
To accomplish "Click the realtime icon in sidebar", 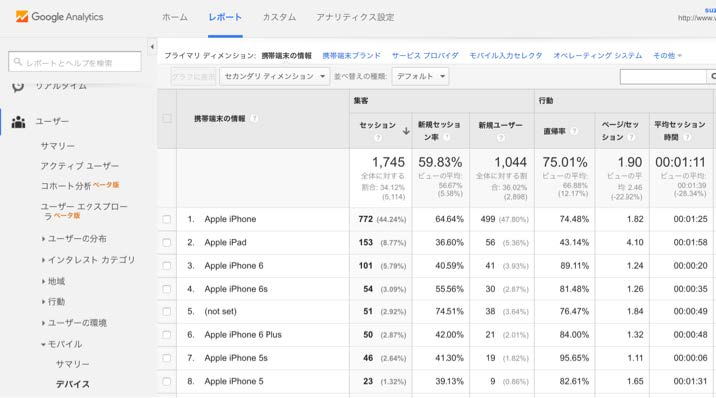I will 18,86.
